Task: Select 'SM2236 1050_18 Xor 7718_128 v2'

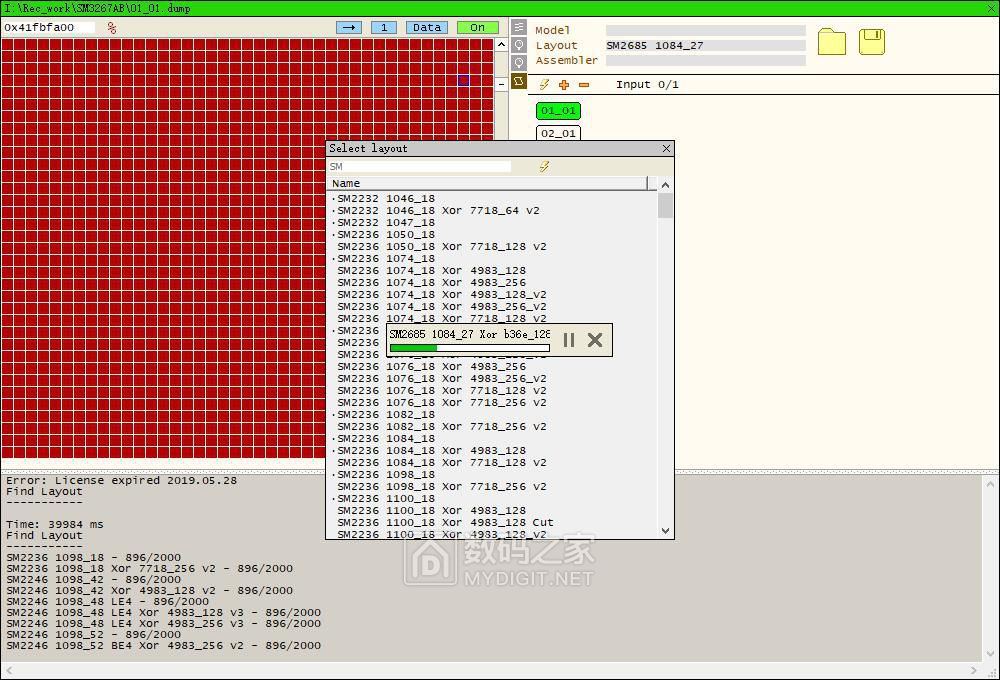Action: (441, 247)
